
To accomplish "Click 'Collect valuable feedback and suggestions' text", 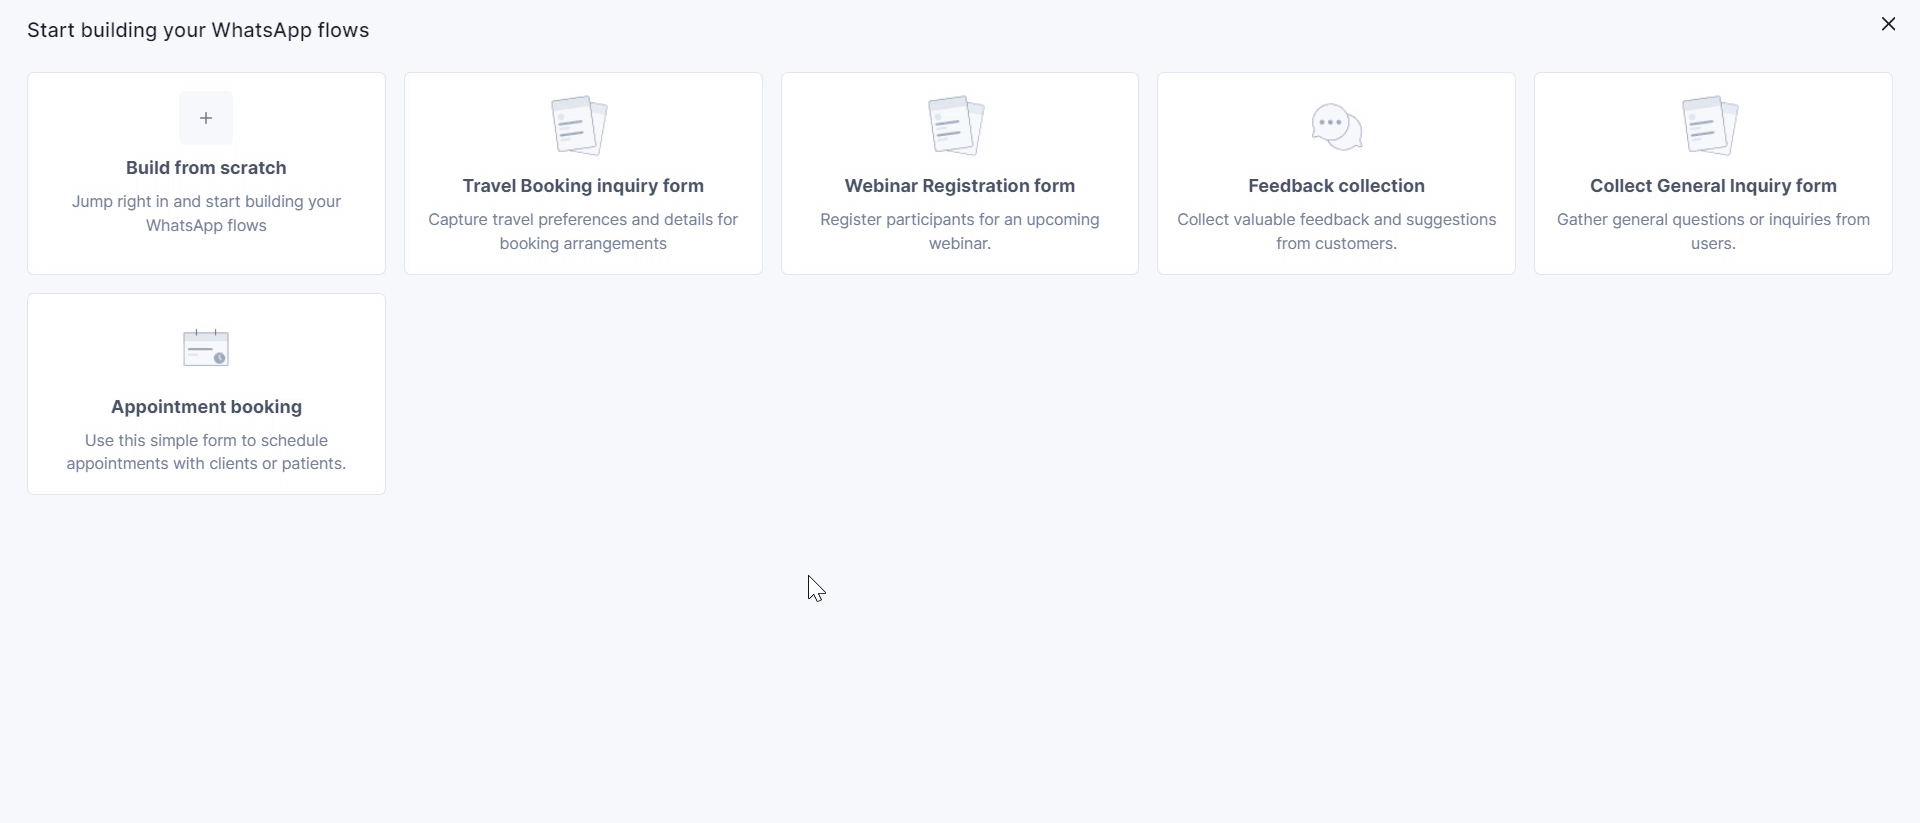I will click(1337, 232).
